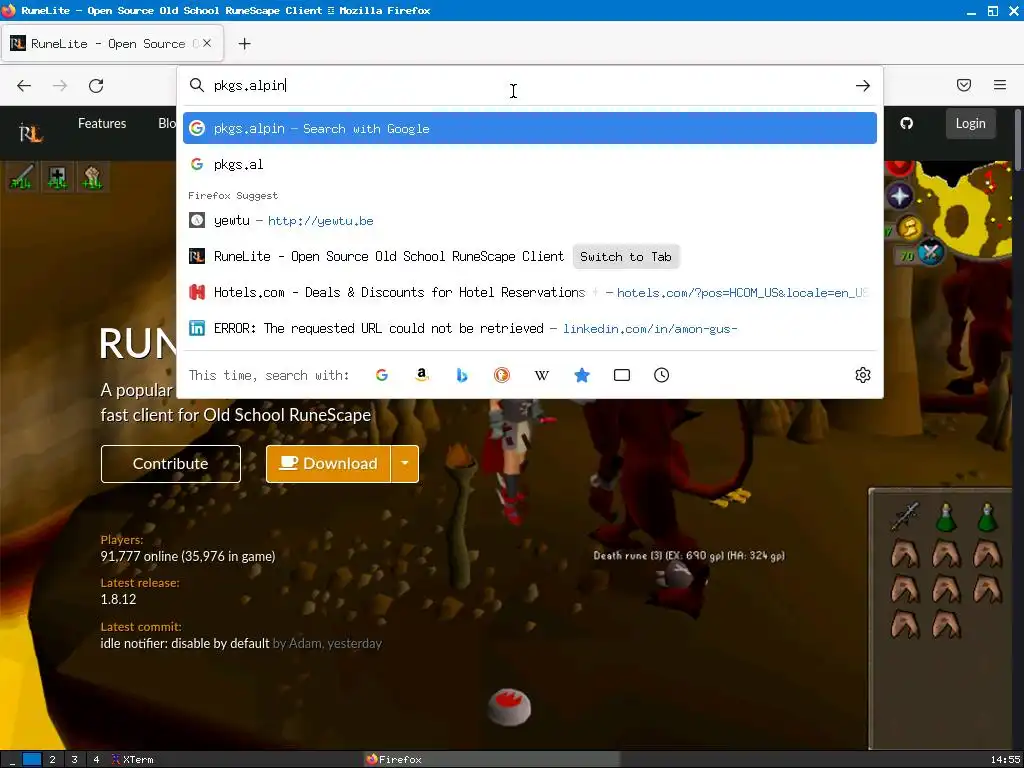Select the RuneLite browser tab
Image resolution: width=1024 pixels, height=768 pixels.
pyautogui.click(x=112, y=44)
